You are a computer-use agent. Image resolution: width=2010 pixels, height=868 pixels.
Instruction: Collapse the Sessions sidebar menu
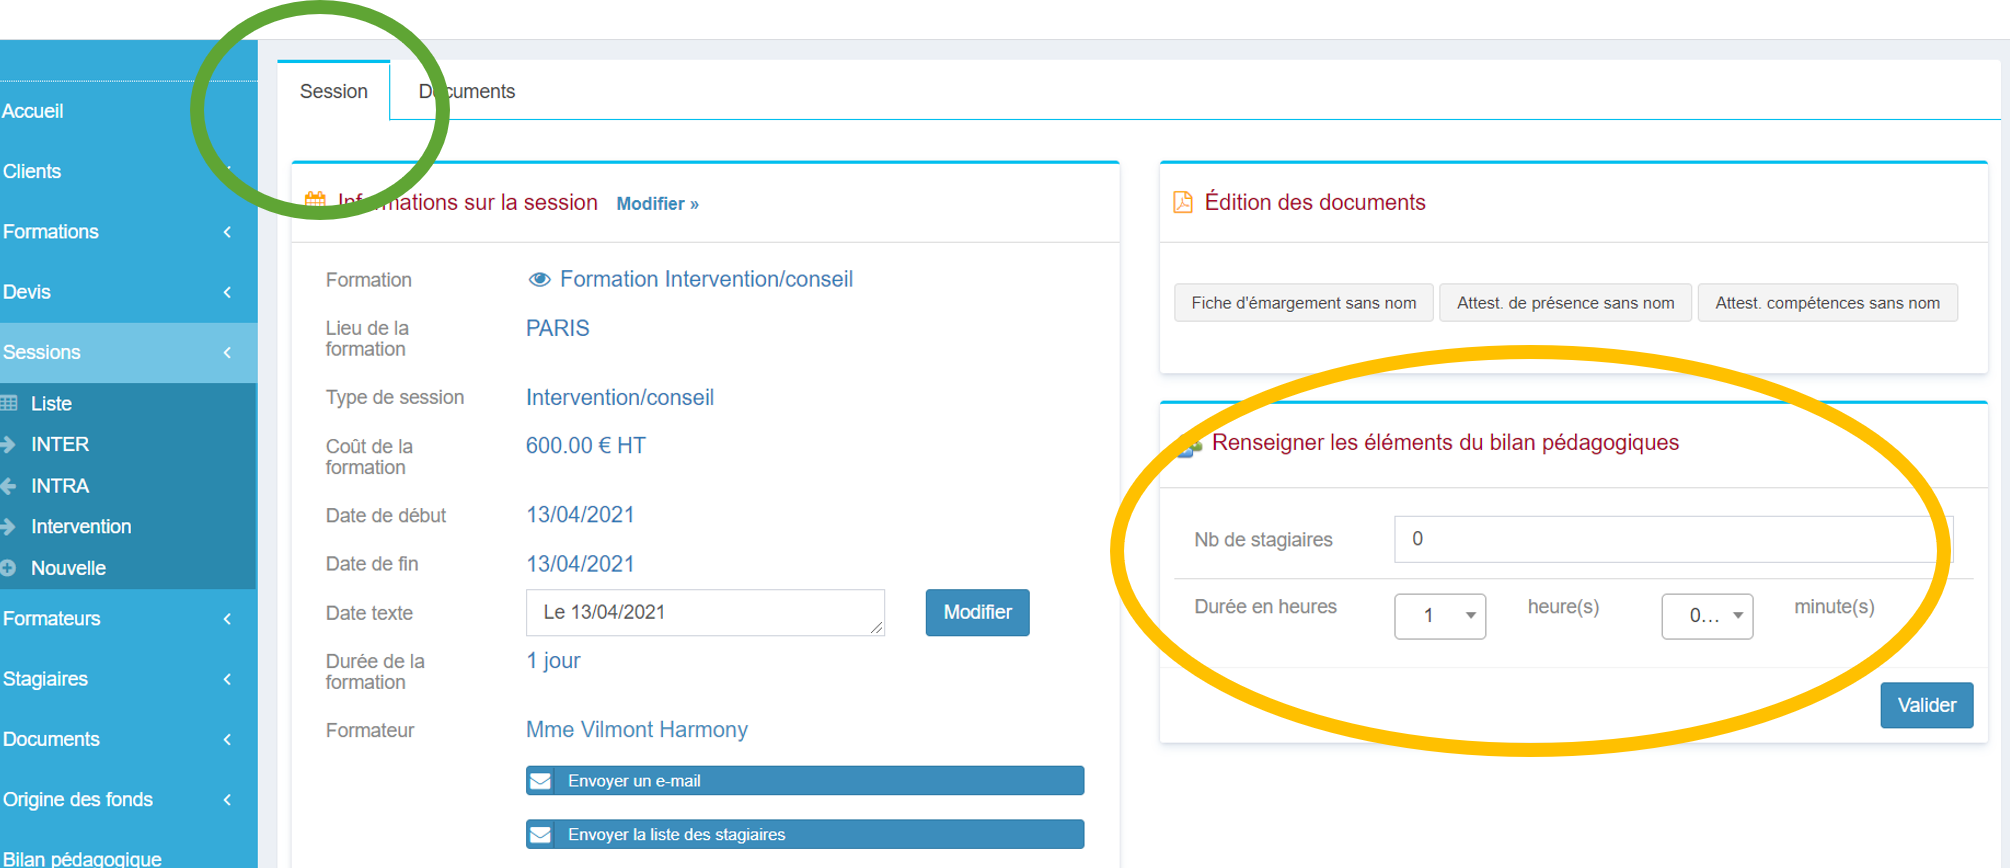click(x=227, y=353)
